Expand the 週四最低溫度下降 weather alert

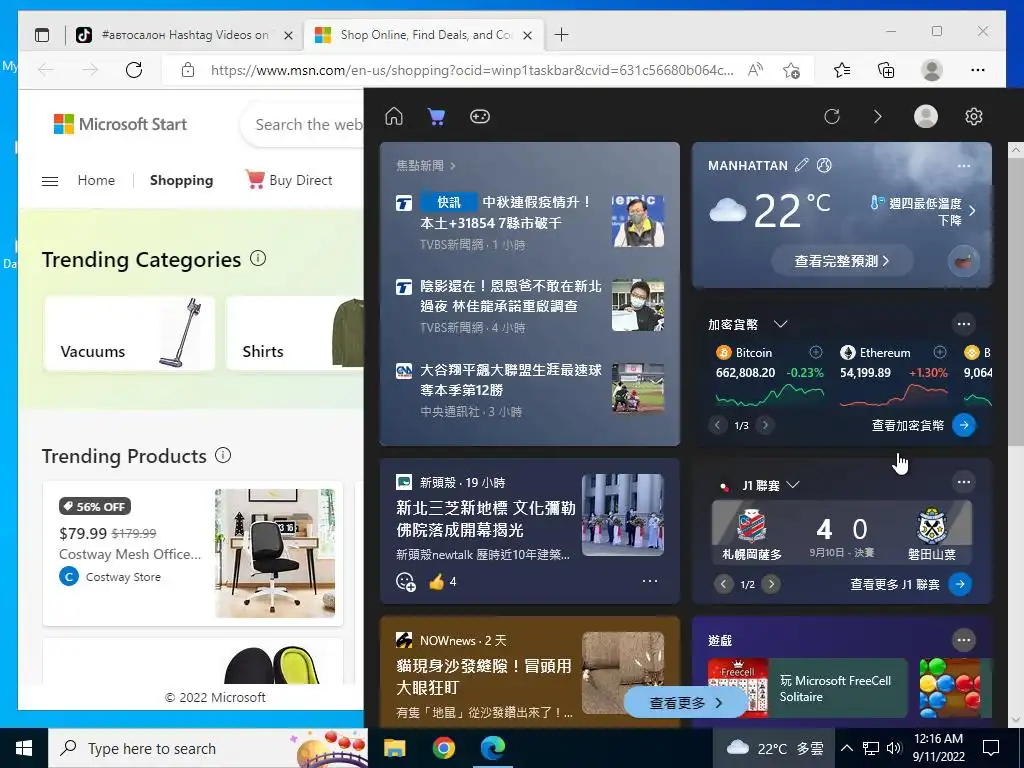923,211
